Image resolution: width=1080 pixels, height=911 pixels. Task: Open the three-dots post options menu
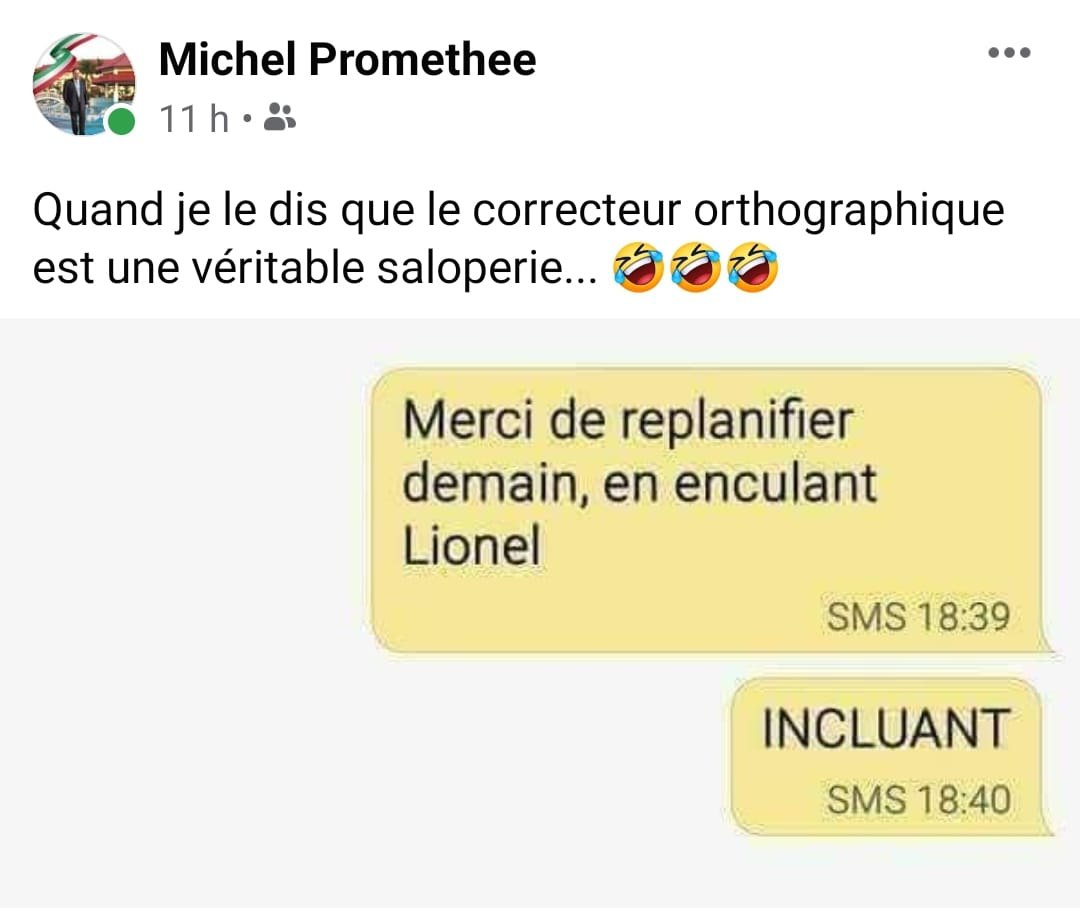point(1008,53)
